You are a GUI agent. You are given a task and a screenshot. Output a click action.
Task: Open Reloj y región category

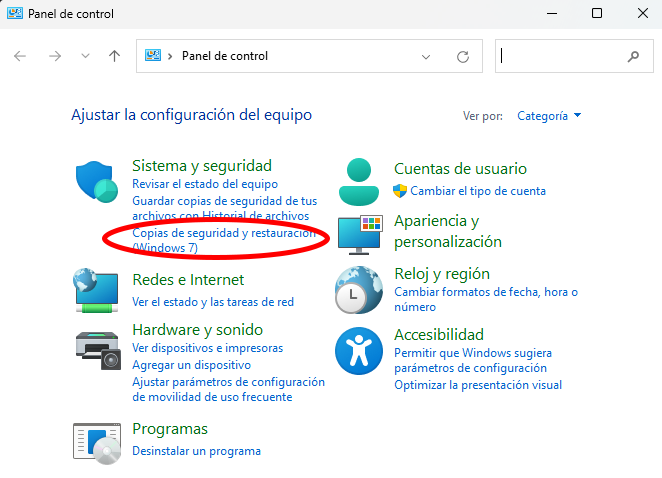pos(442,274)
